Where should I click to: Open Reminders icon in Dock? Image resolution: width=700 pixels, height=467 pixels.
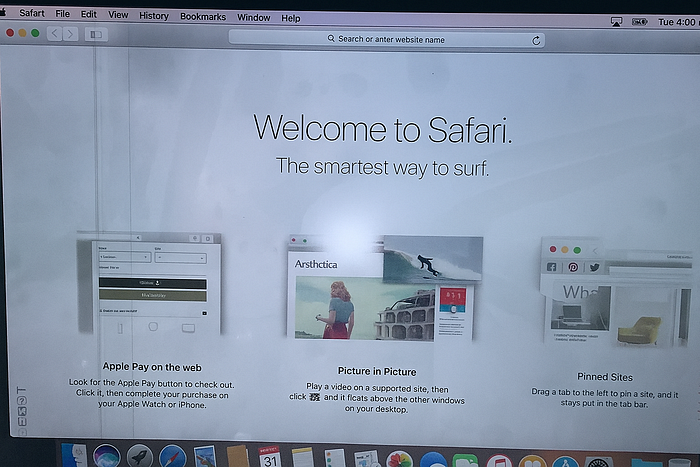click(335, 459)
